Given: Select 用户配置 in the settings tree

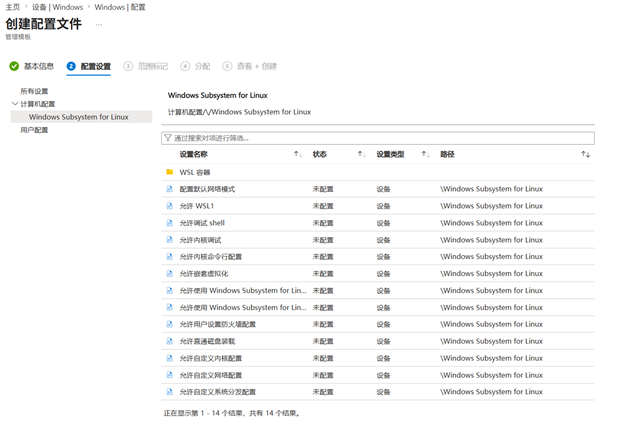Looking at the screenshot, I should (34, 130).
